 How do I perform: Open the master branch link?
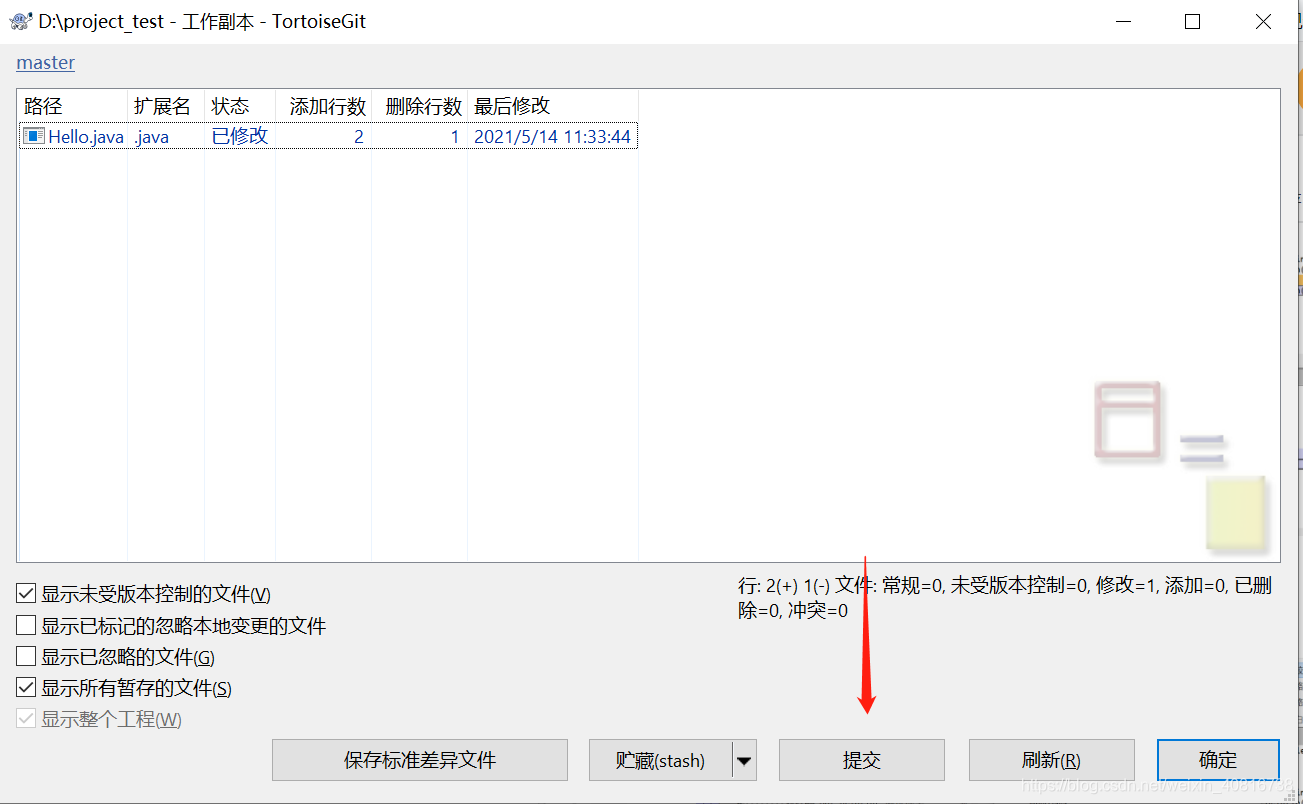pos(44,62)
